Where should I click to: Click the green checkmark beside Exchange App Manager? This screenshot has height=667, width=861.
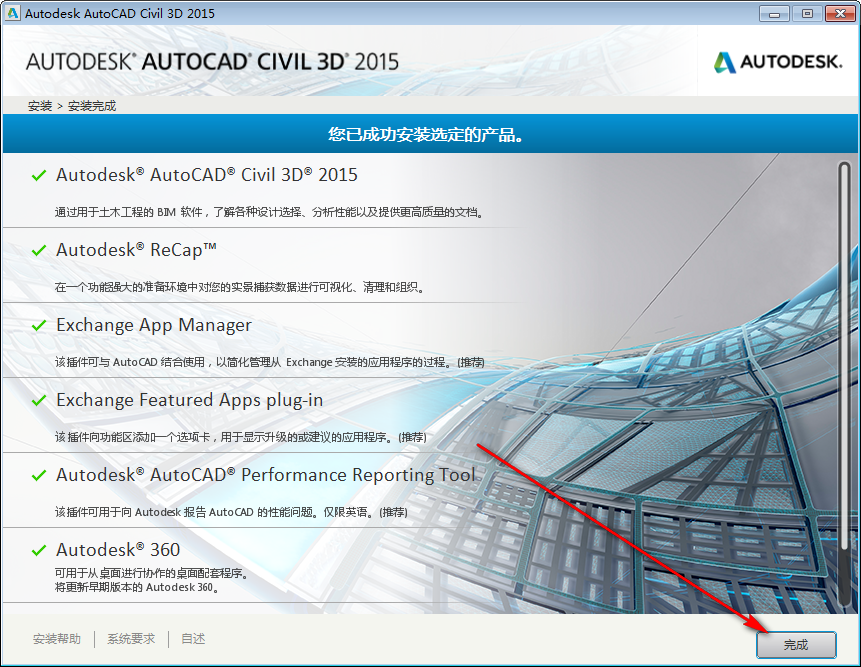coord(38,324)
